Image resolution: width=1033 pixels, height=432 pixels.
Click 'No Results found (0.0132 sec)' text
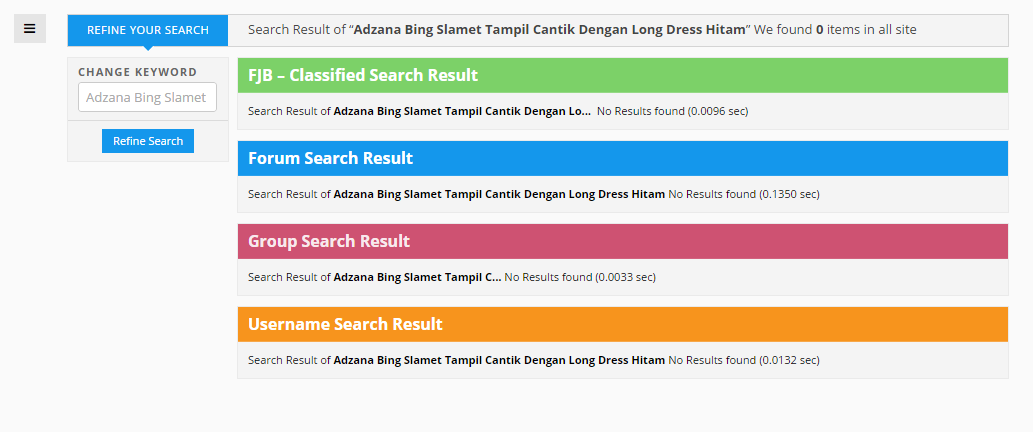click(x=744, y=360)
